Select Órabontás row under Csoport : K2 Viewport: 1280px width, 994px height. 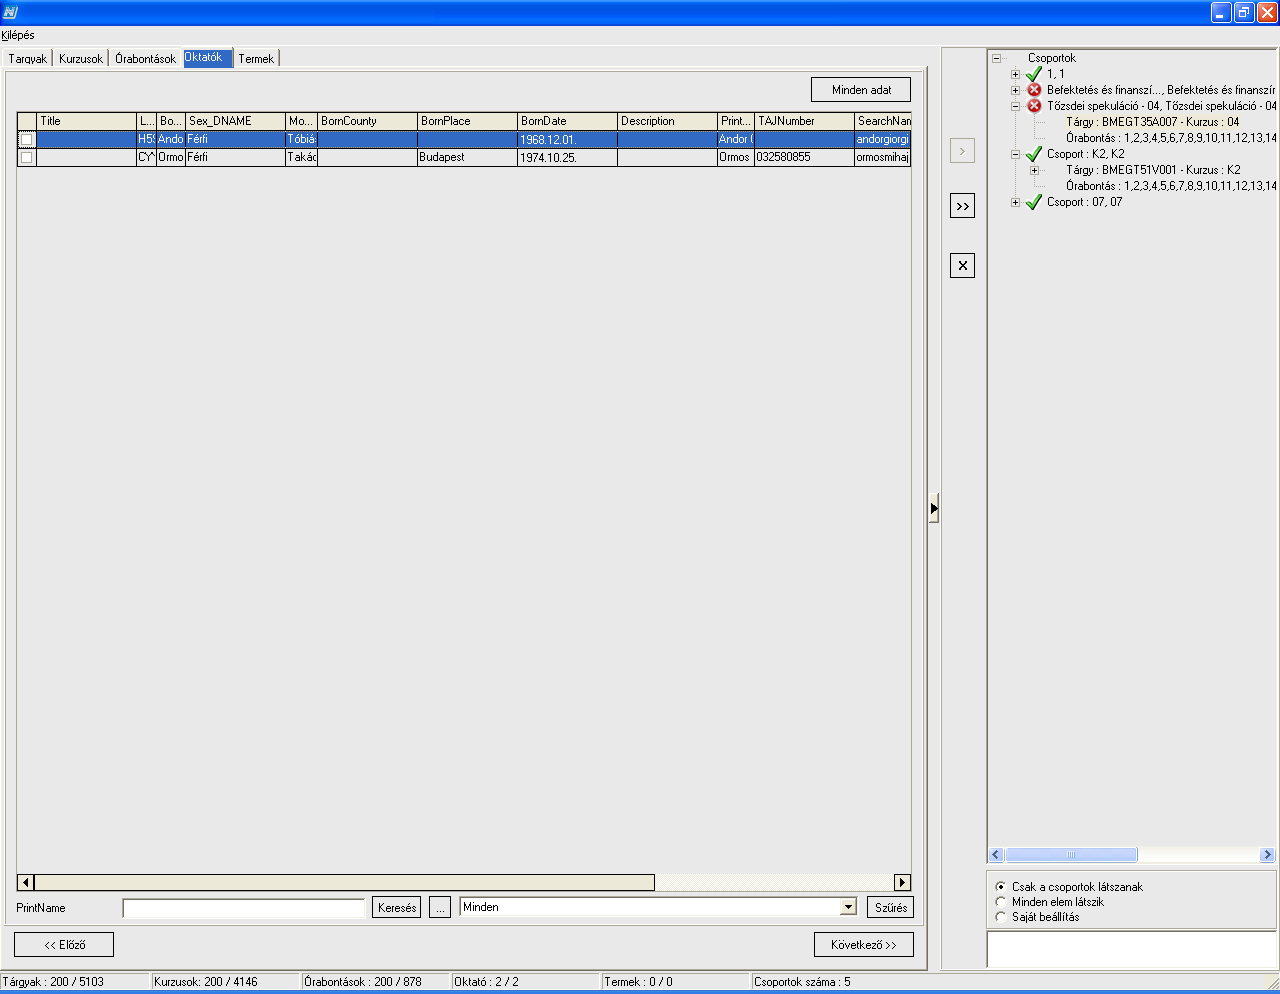[1171, 186]
